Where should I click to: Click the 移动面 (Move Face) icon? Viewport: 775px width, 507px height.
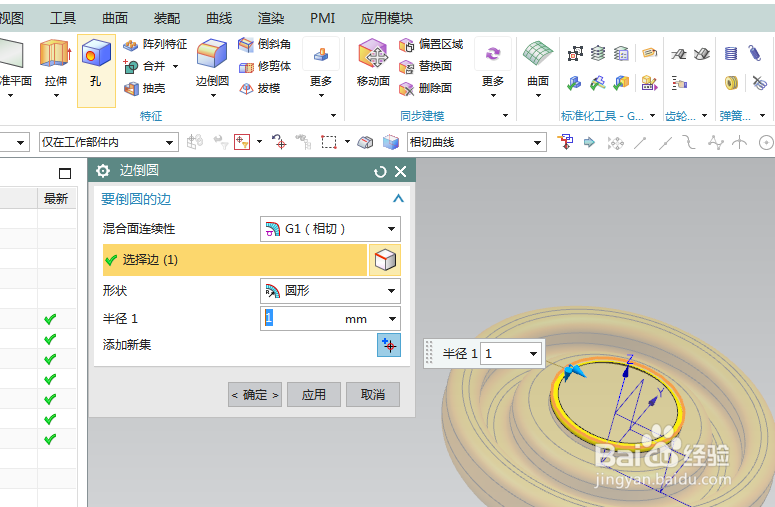pos(373,53)
